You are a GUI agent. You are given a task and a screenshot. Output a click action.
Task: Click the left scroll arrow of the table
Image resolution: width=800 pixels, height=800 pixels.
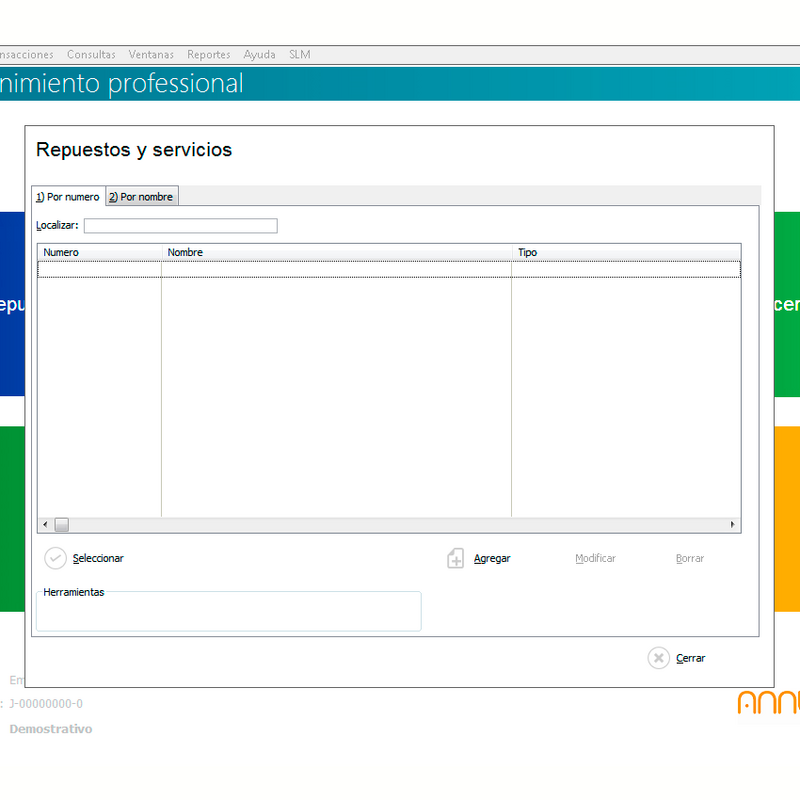(45, 524)
